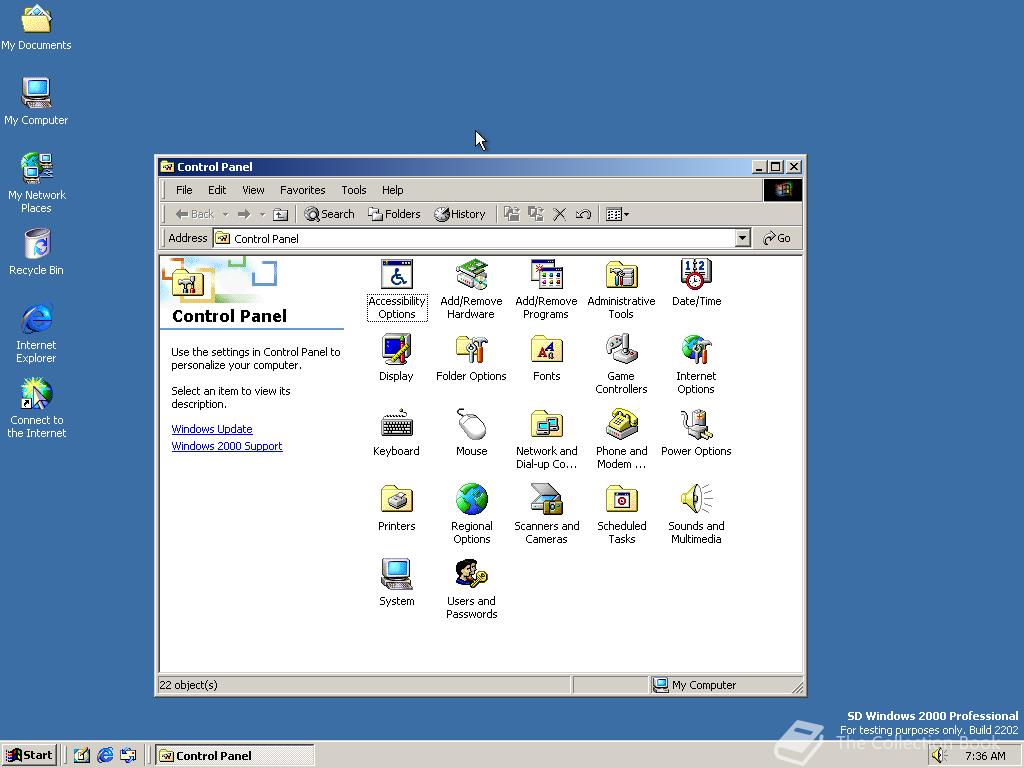
Task: Click the Copy To toolbar icon
Action: coord(536,214)
